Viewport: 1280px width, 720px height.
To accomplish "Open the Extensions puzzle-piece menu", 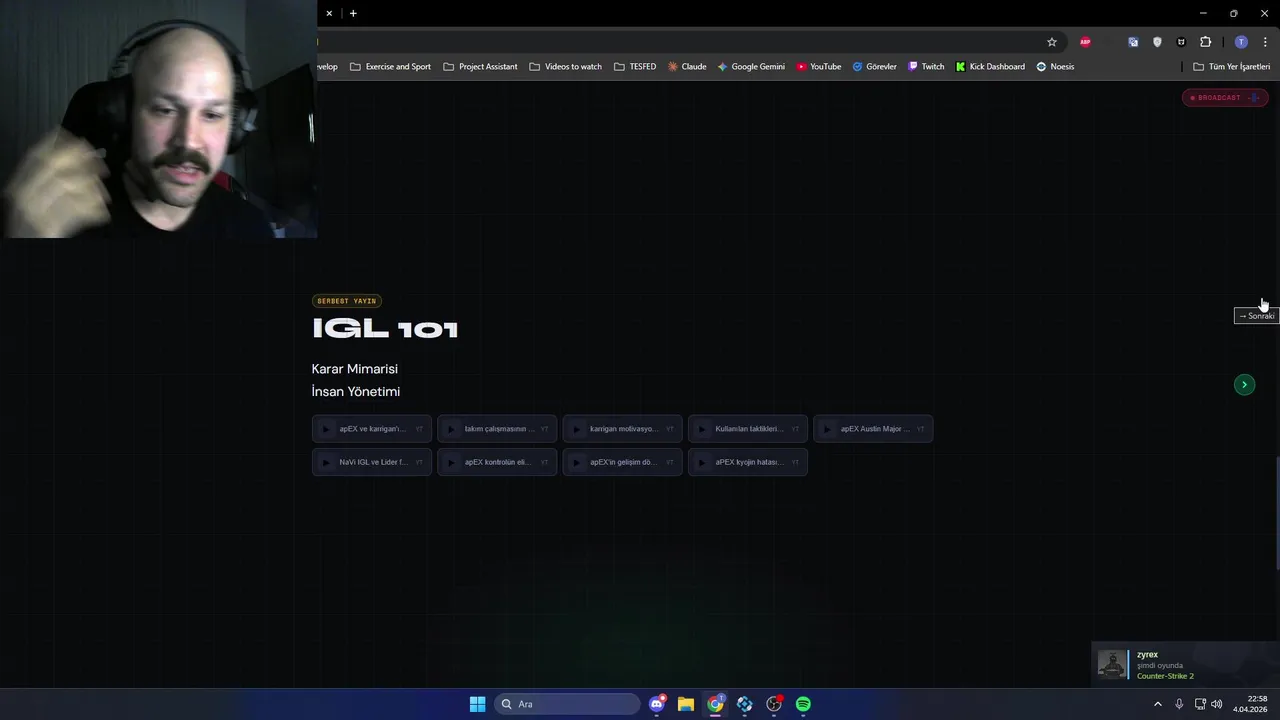I will (1205, 42).
